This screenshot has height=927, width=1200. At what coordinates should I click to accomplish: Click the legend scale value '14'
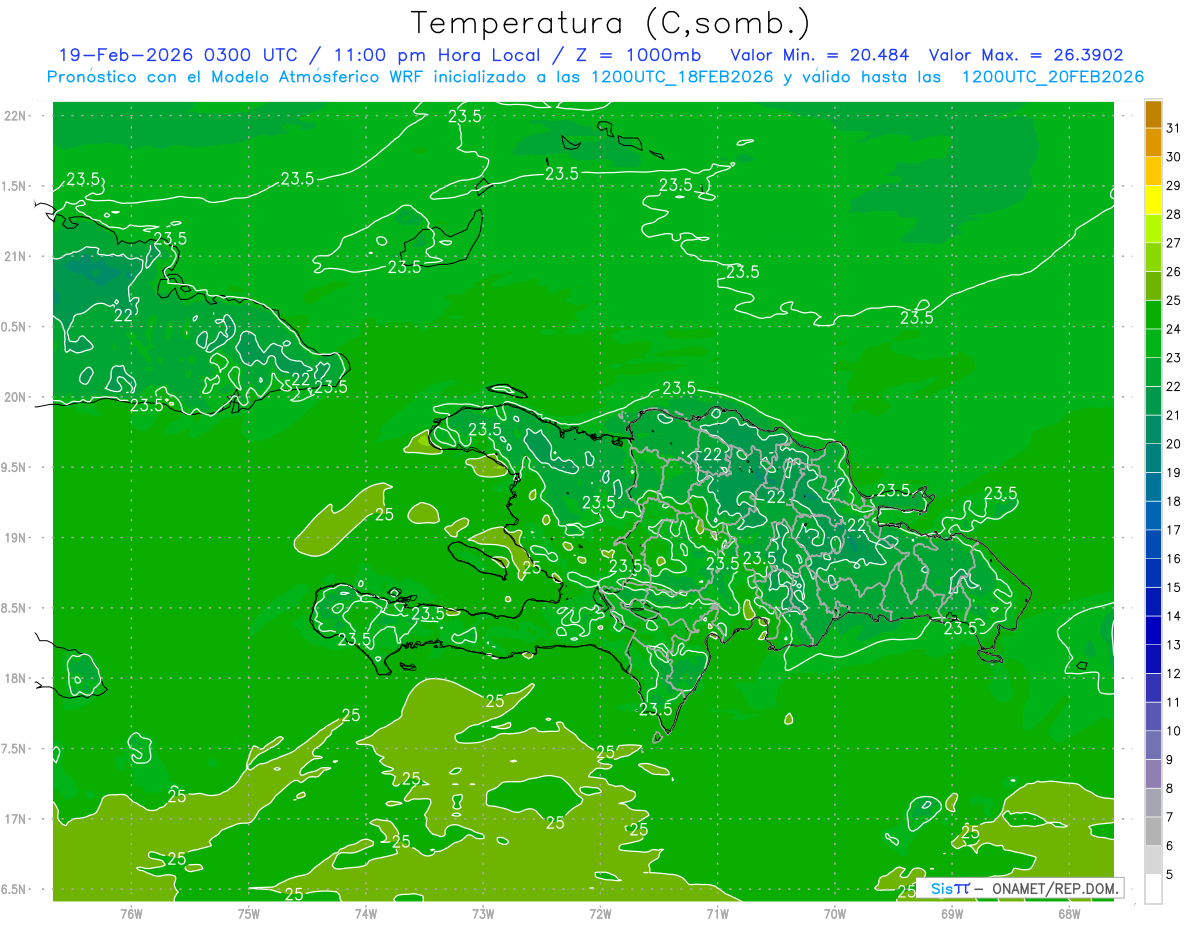(x=1174, y=616)
